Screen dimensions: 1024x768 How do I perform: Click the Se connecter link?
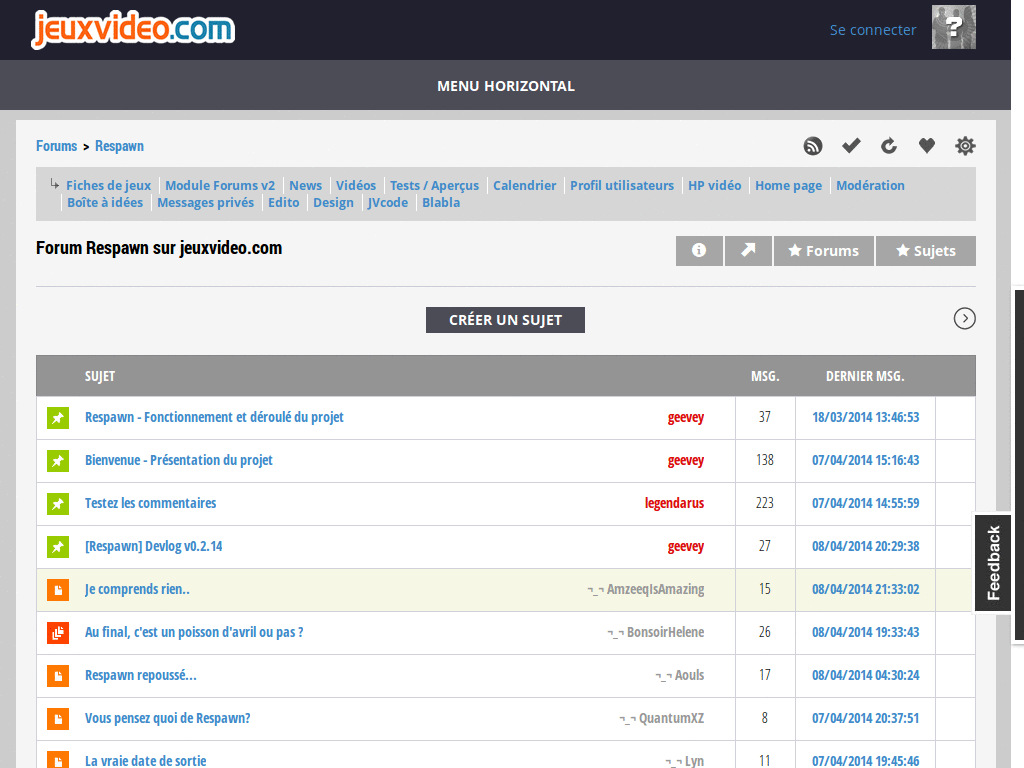(x=872, y=30)
